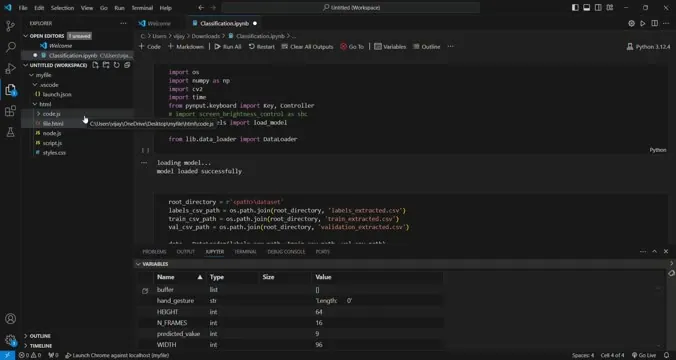This screenshot has width=676, height=360.
Task: Open the Source Control view
Action: coord(10,26)
